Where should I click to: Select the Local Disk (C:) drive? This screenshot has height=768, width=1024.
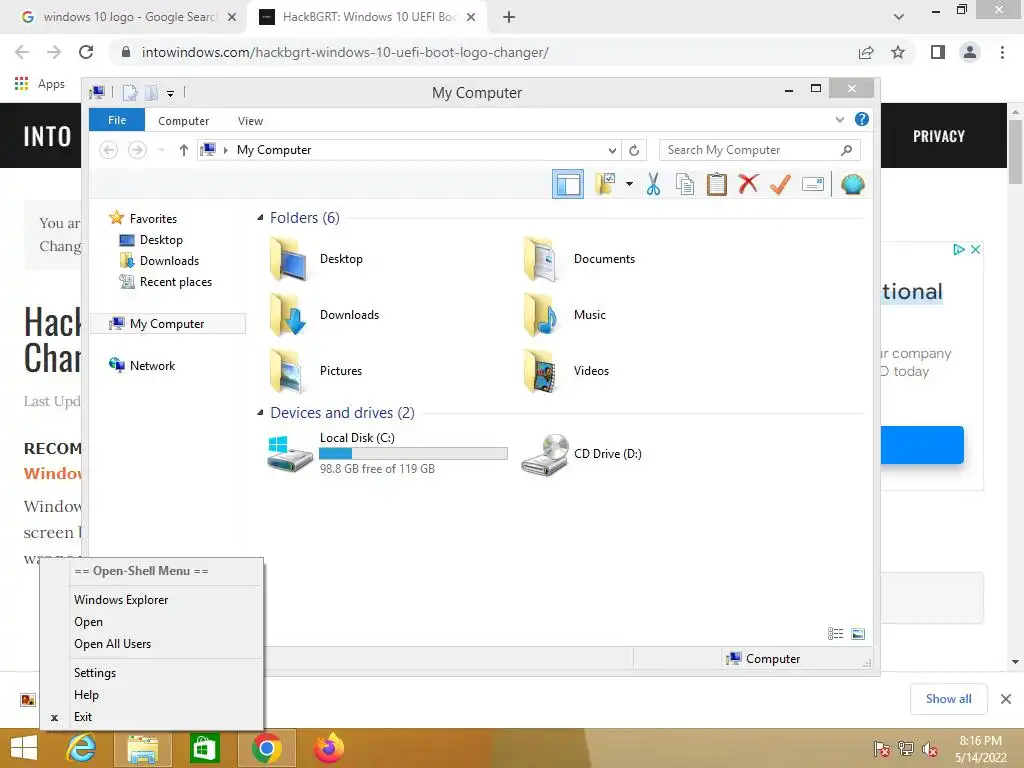pyautogui.click(x=387, y=453)
